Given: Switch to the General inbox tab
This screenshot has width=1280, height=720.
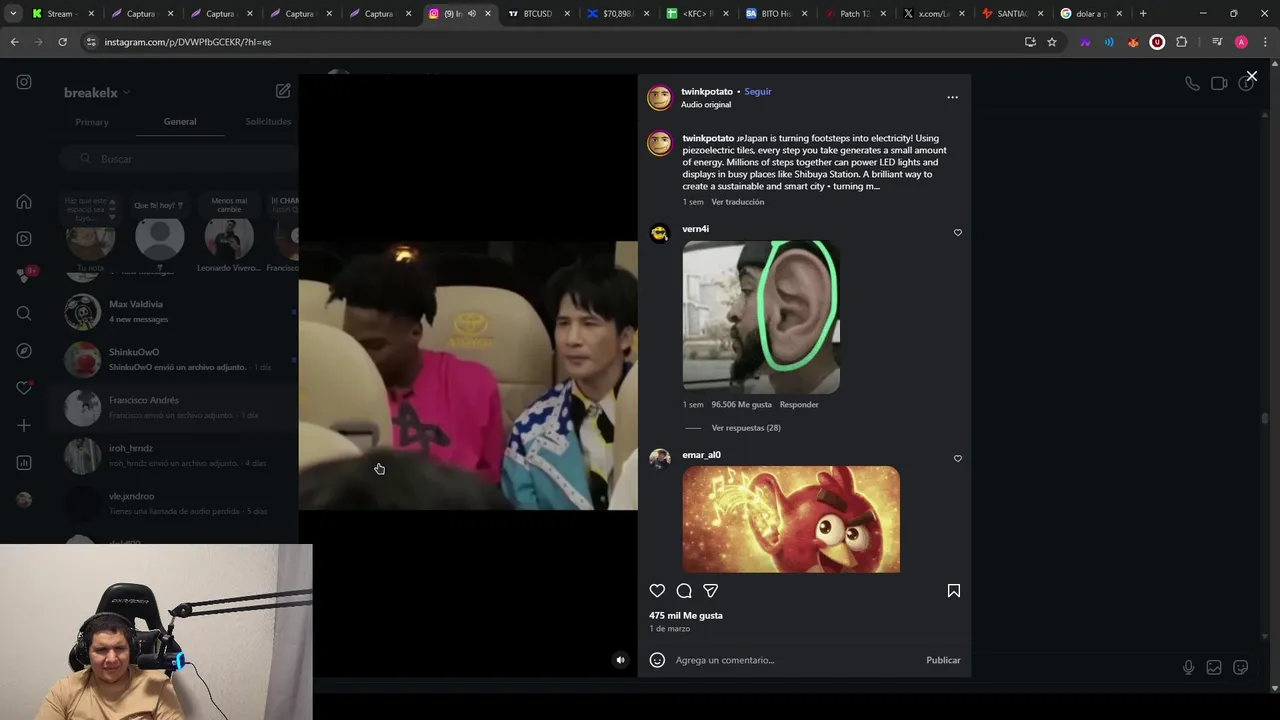Looking at the screenshot, I should pos(180,122).
